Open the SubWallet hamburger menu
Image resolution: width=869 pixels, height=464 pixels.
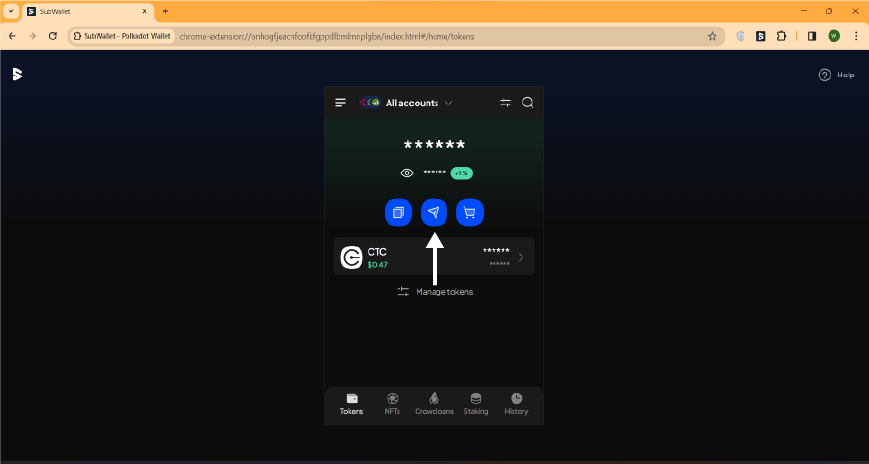click(340, 103)
